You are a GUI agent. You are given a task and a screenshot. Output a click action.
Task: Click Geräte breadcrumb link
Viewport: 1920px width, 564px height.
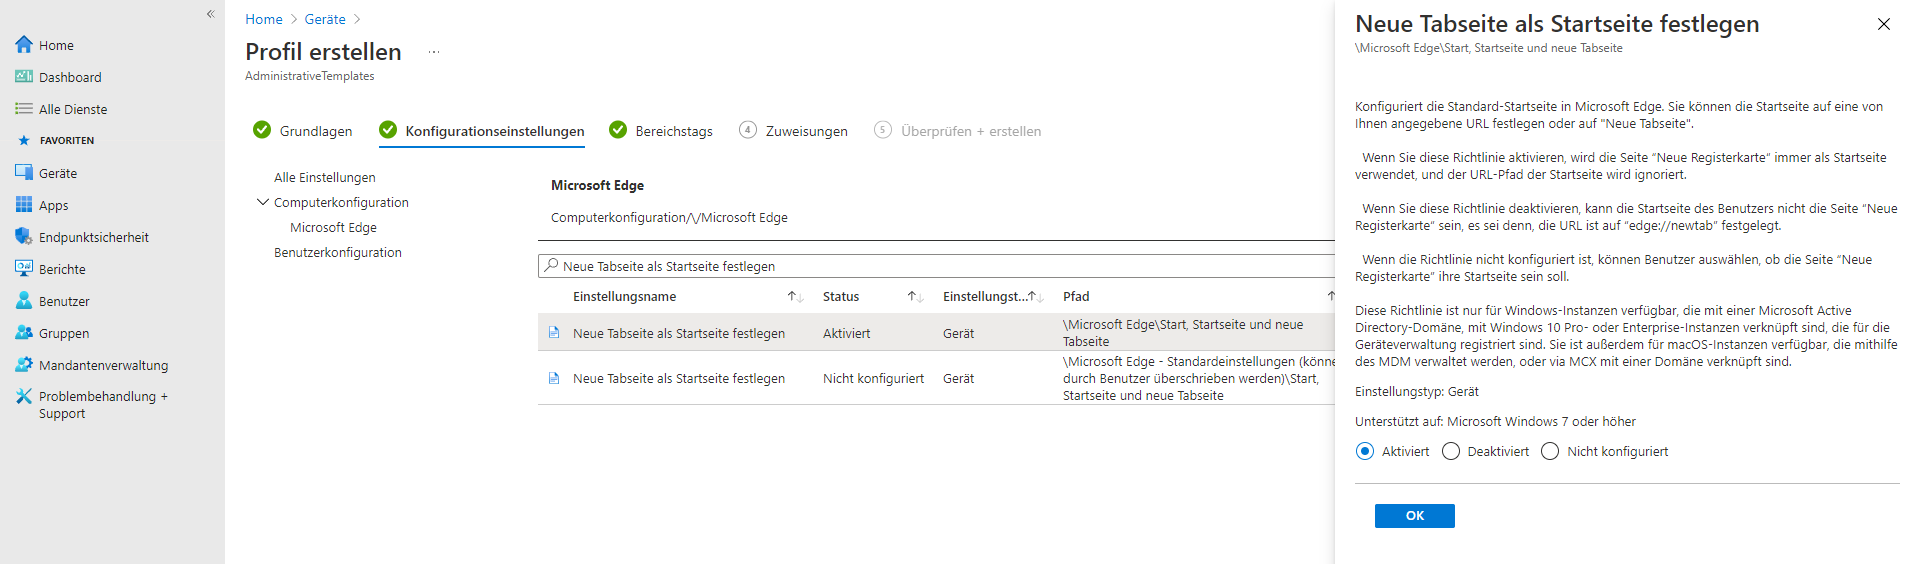325,19
